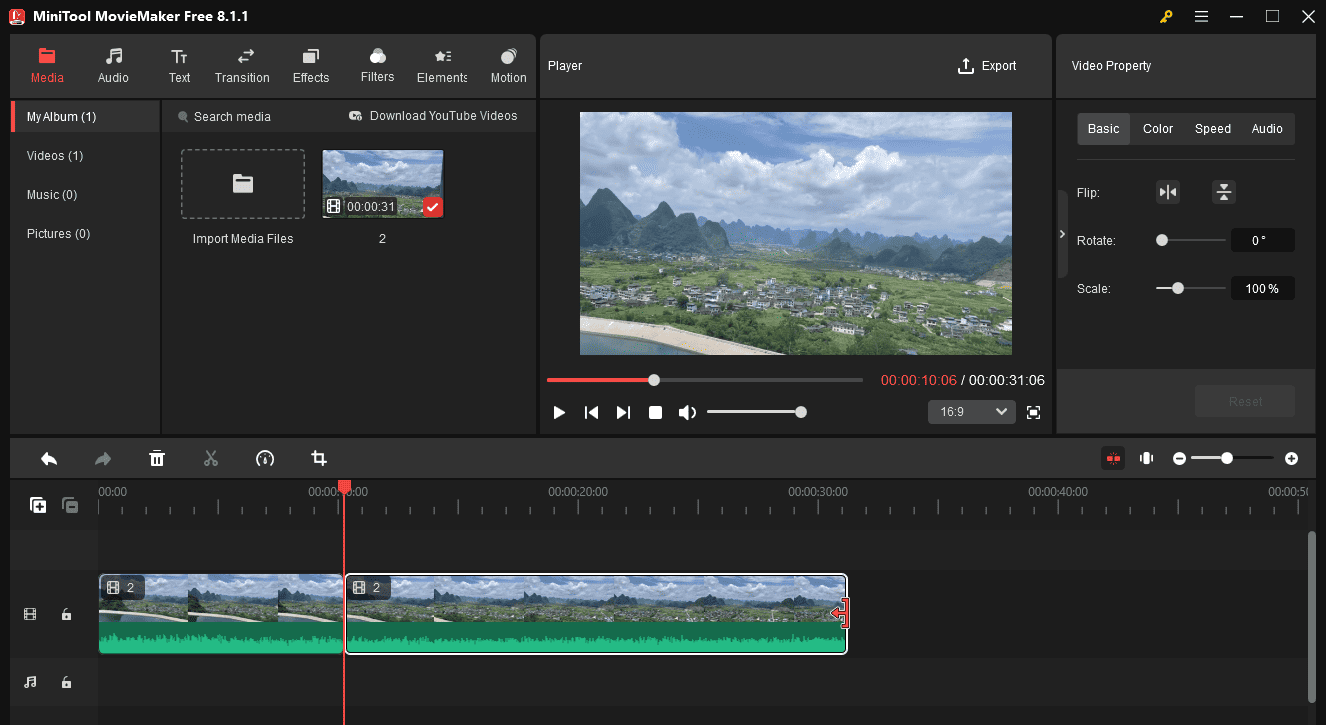Open the Media tab
Image resolution: width=1326 pixels, height=725 pixels.
tap(47, 65)
